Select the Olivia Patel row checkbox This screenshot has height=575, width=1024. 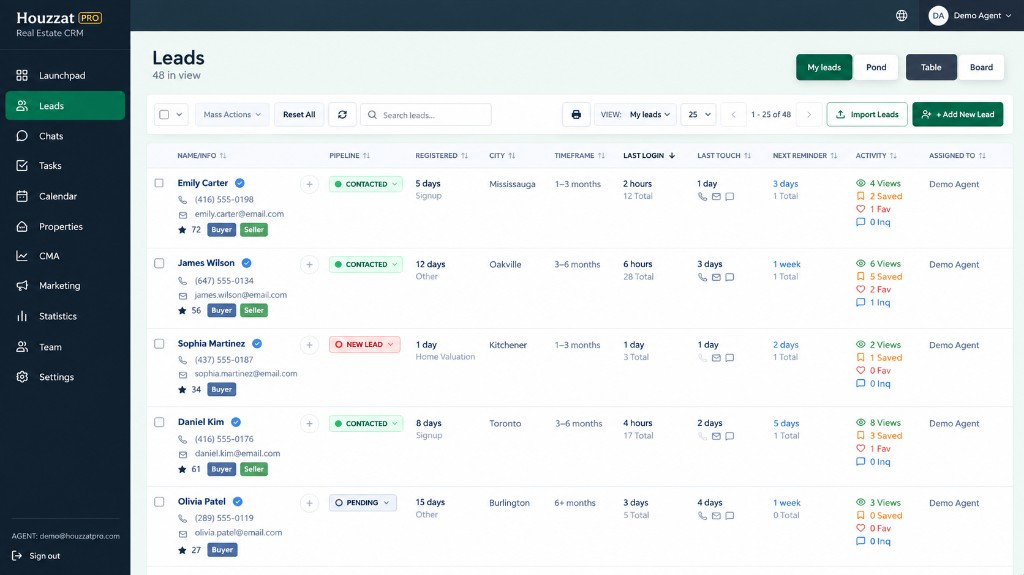[159, 502]
